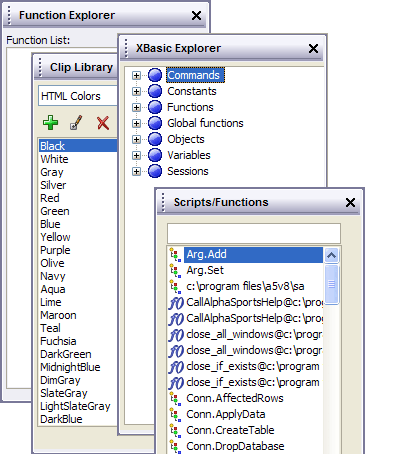Select Conn.CreateTable in Scripts/Functions list
Viewport: 408px width, 454px height.
pyautogui.click(x=230, y=430)
